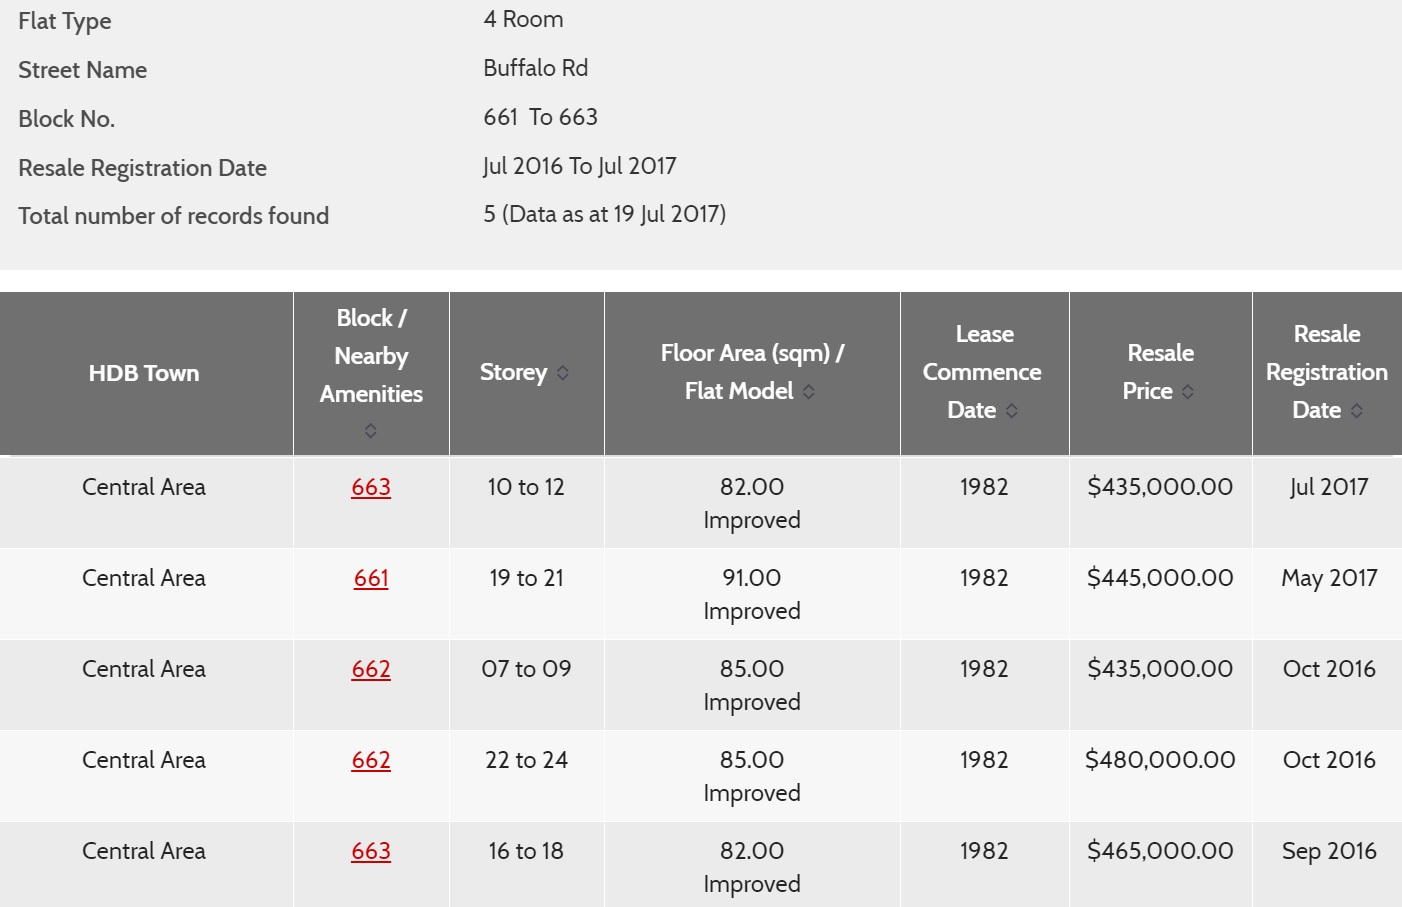The width and height of the screenshot is (1402, 907).
Task: Open block 662 link for storey 22 to 24
Action: [371, 760]
